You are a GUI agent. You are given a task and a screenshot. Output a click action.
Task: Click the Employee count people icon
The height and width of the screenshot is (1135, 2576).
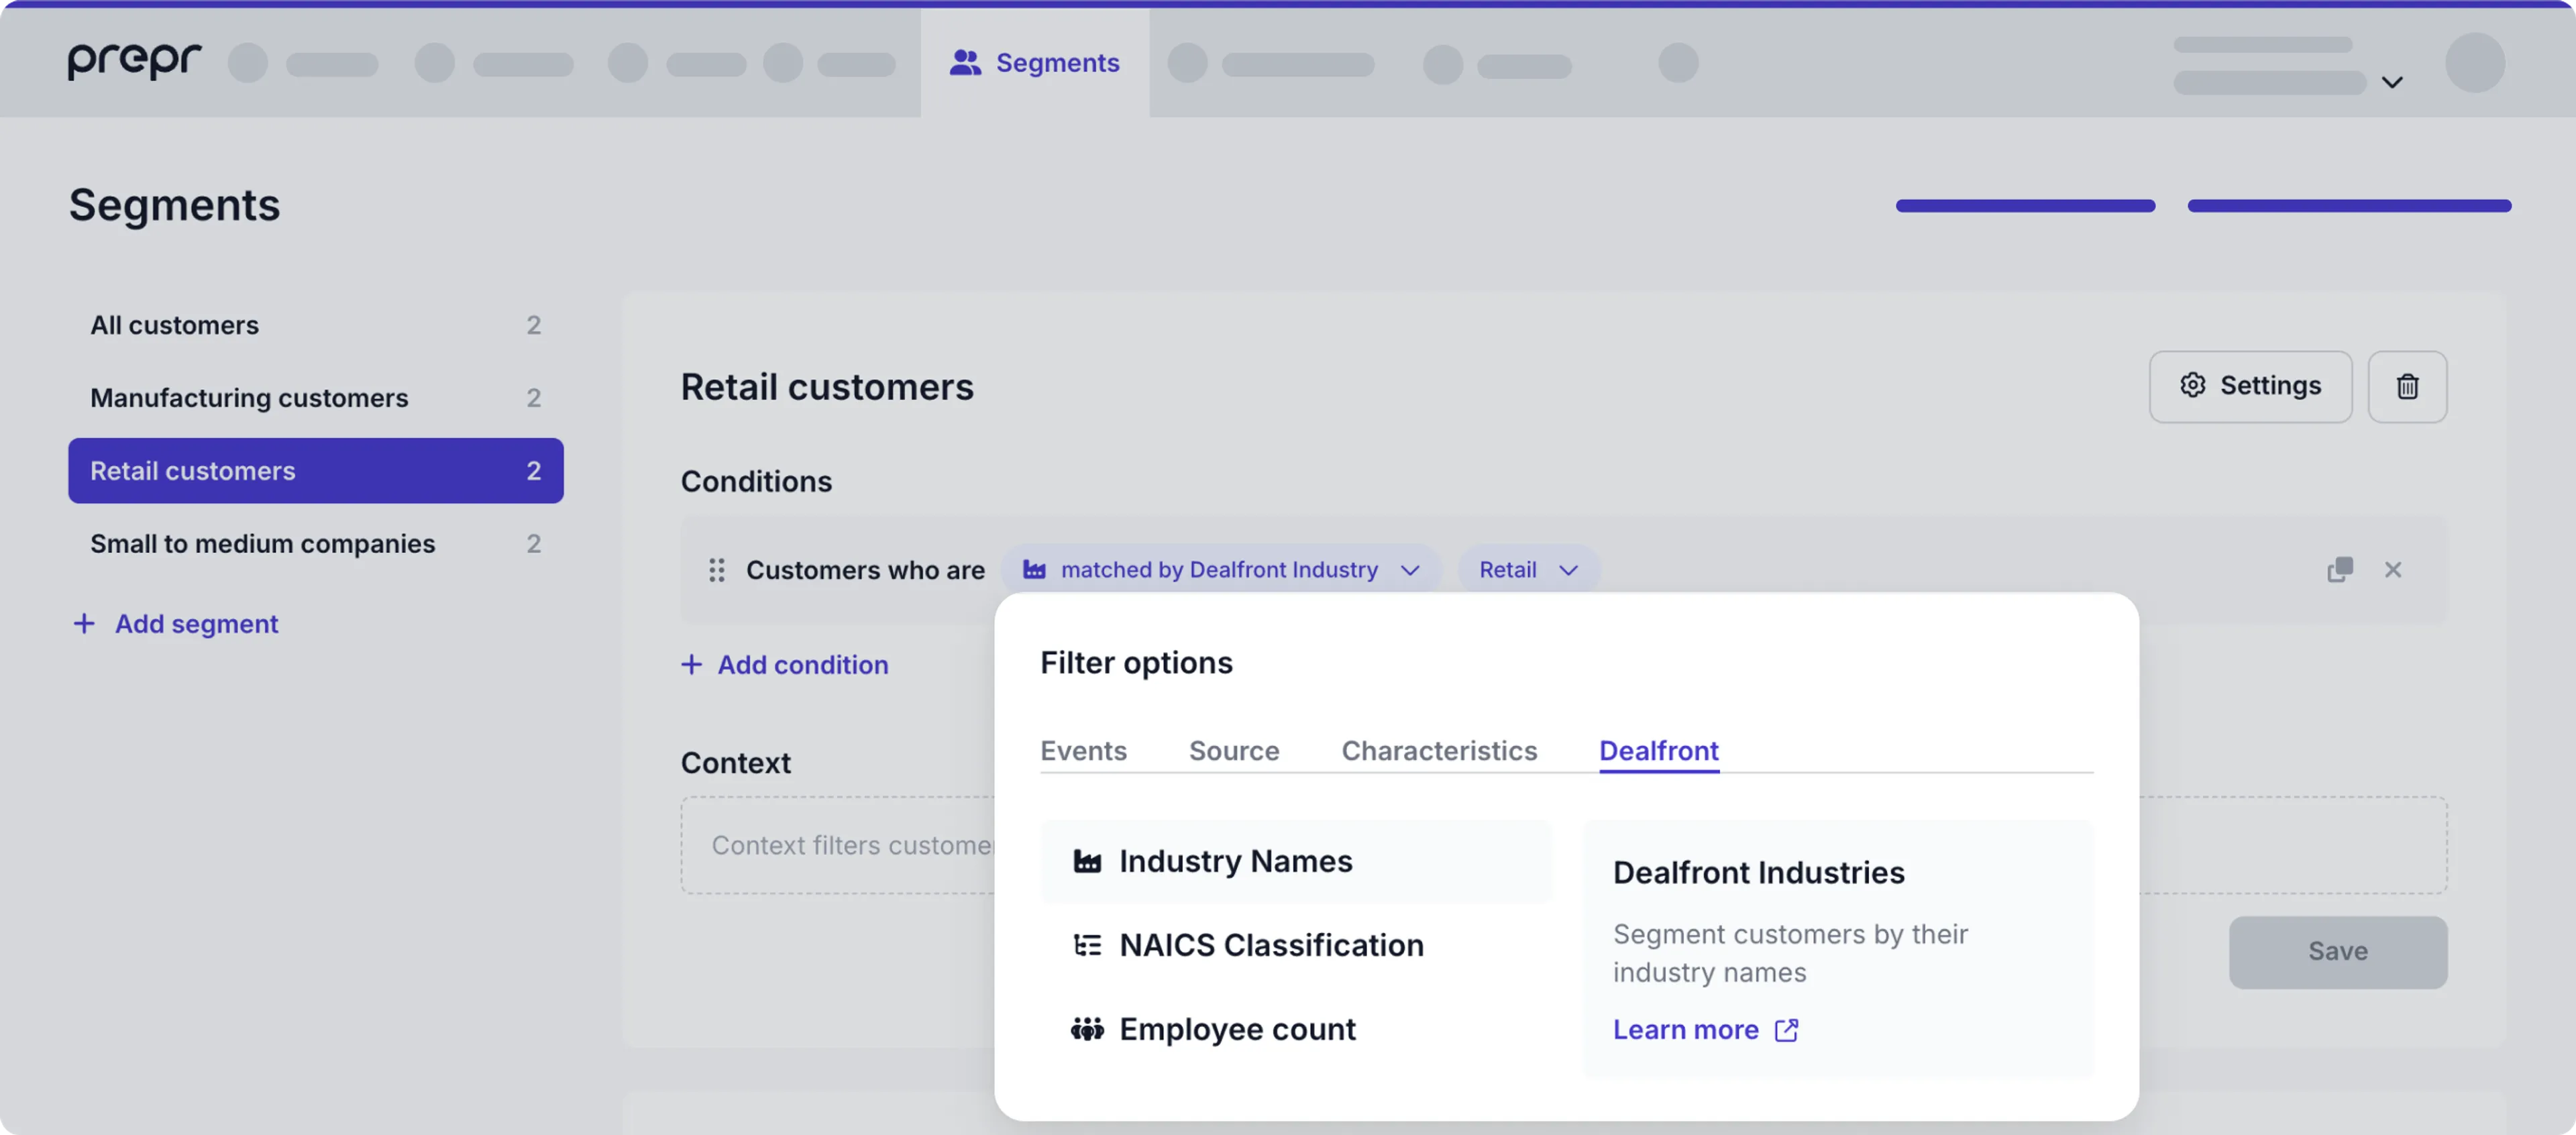point(1087,1028)
